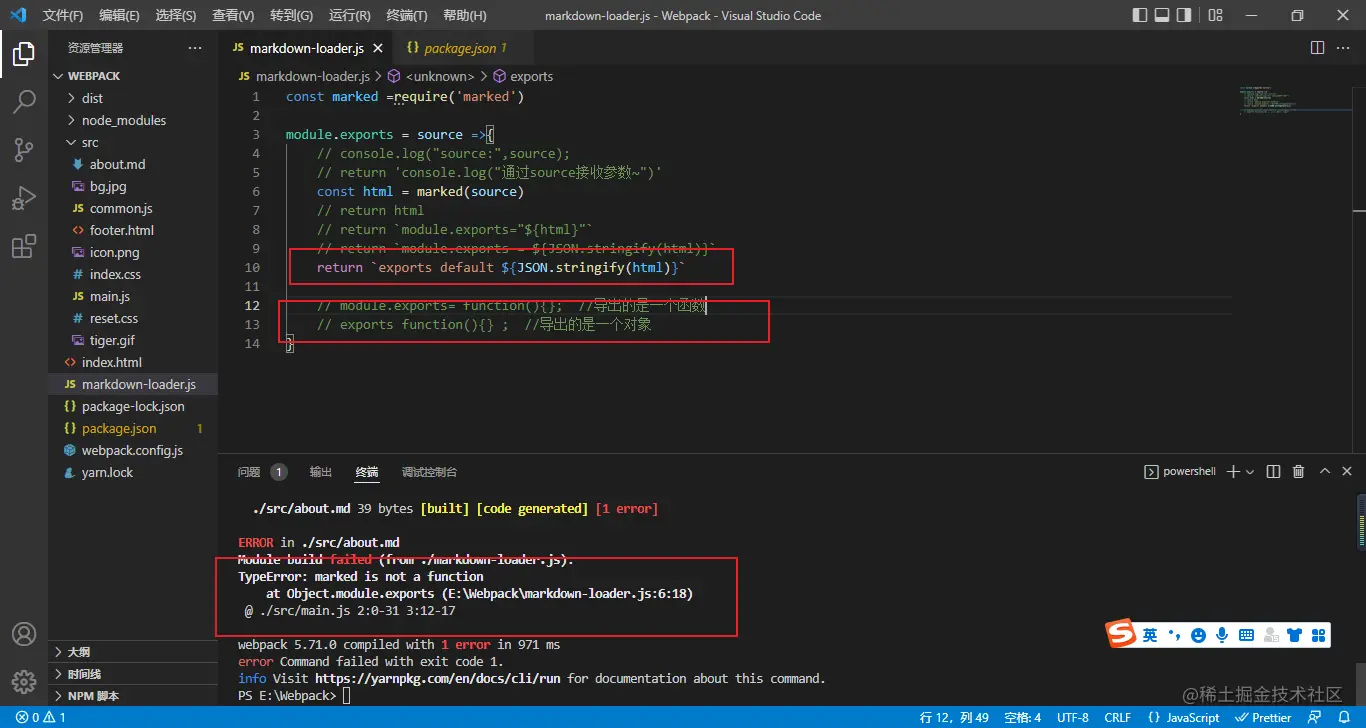Click the VS Code logo in title bar

coord(17,15)
